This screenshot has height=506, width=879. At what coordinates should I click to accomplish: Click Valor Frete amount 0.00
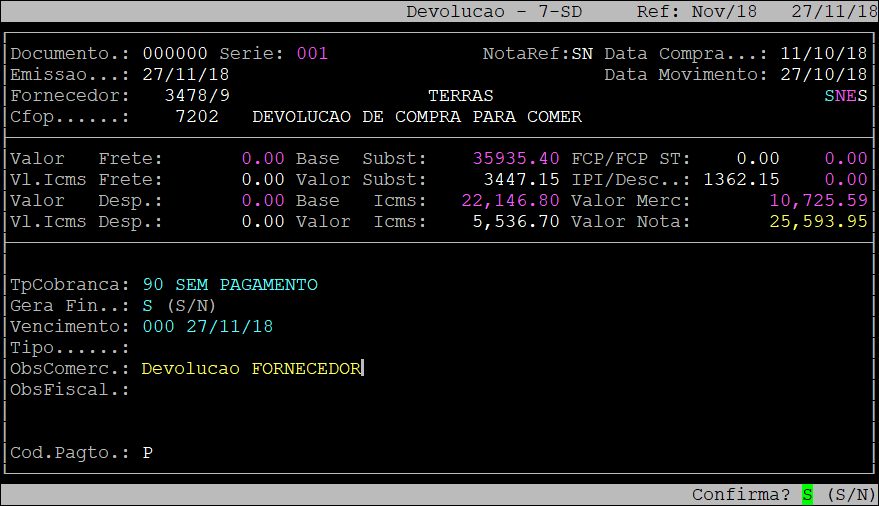click(x=263, y=159)
